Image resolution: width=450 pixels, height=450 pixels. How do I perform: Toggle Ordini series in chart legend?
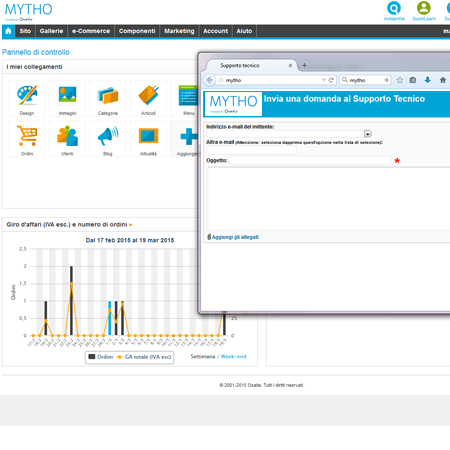101,357
